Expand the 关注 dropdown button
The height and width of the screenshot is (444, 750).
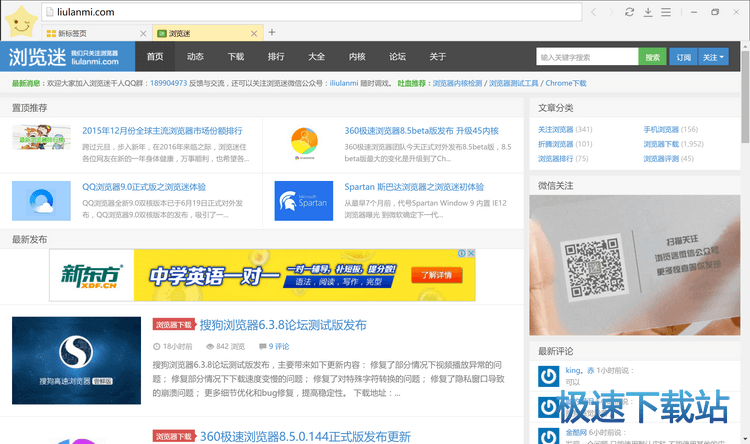coord(713,57)
